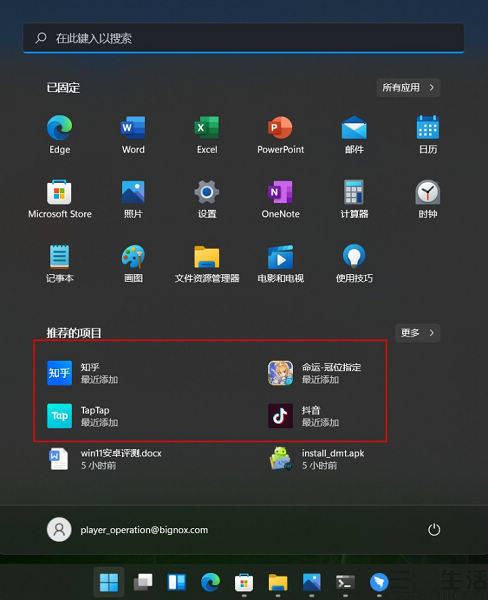Click the search box at top
The image size is (488, 600).
click(x=243, y=38)
